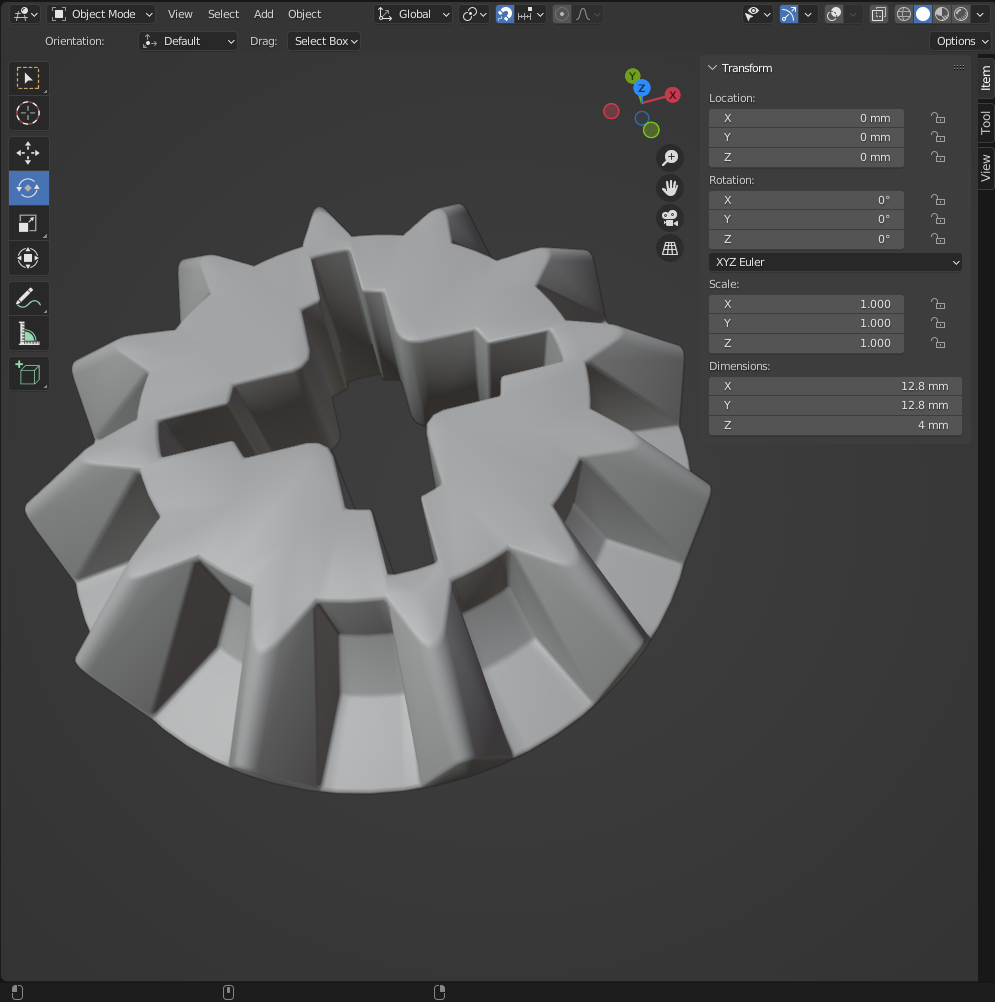The image size is (995, 1002).
Task: Open Global transform orientation dropdown
Action: [413, 14]
